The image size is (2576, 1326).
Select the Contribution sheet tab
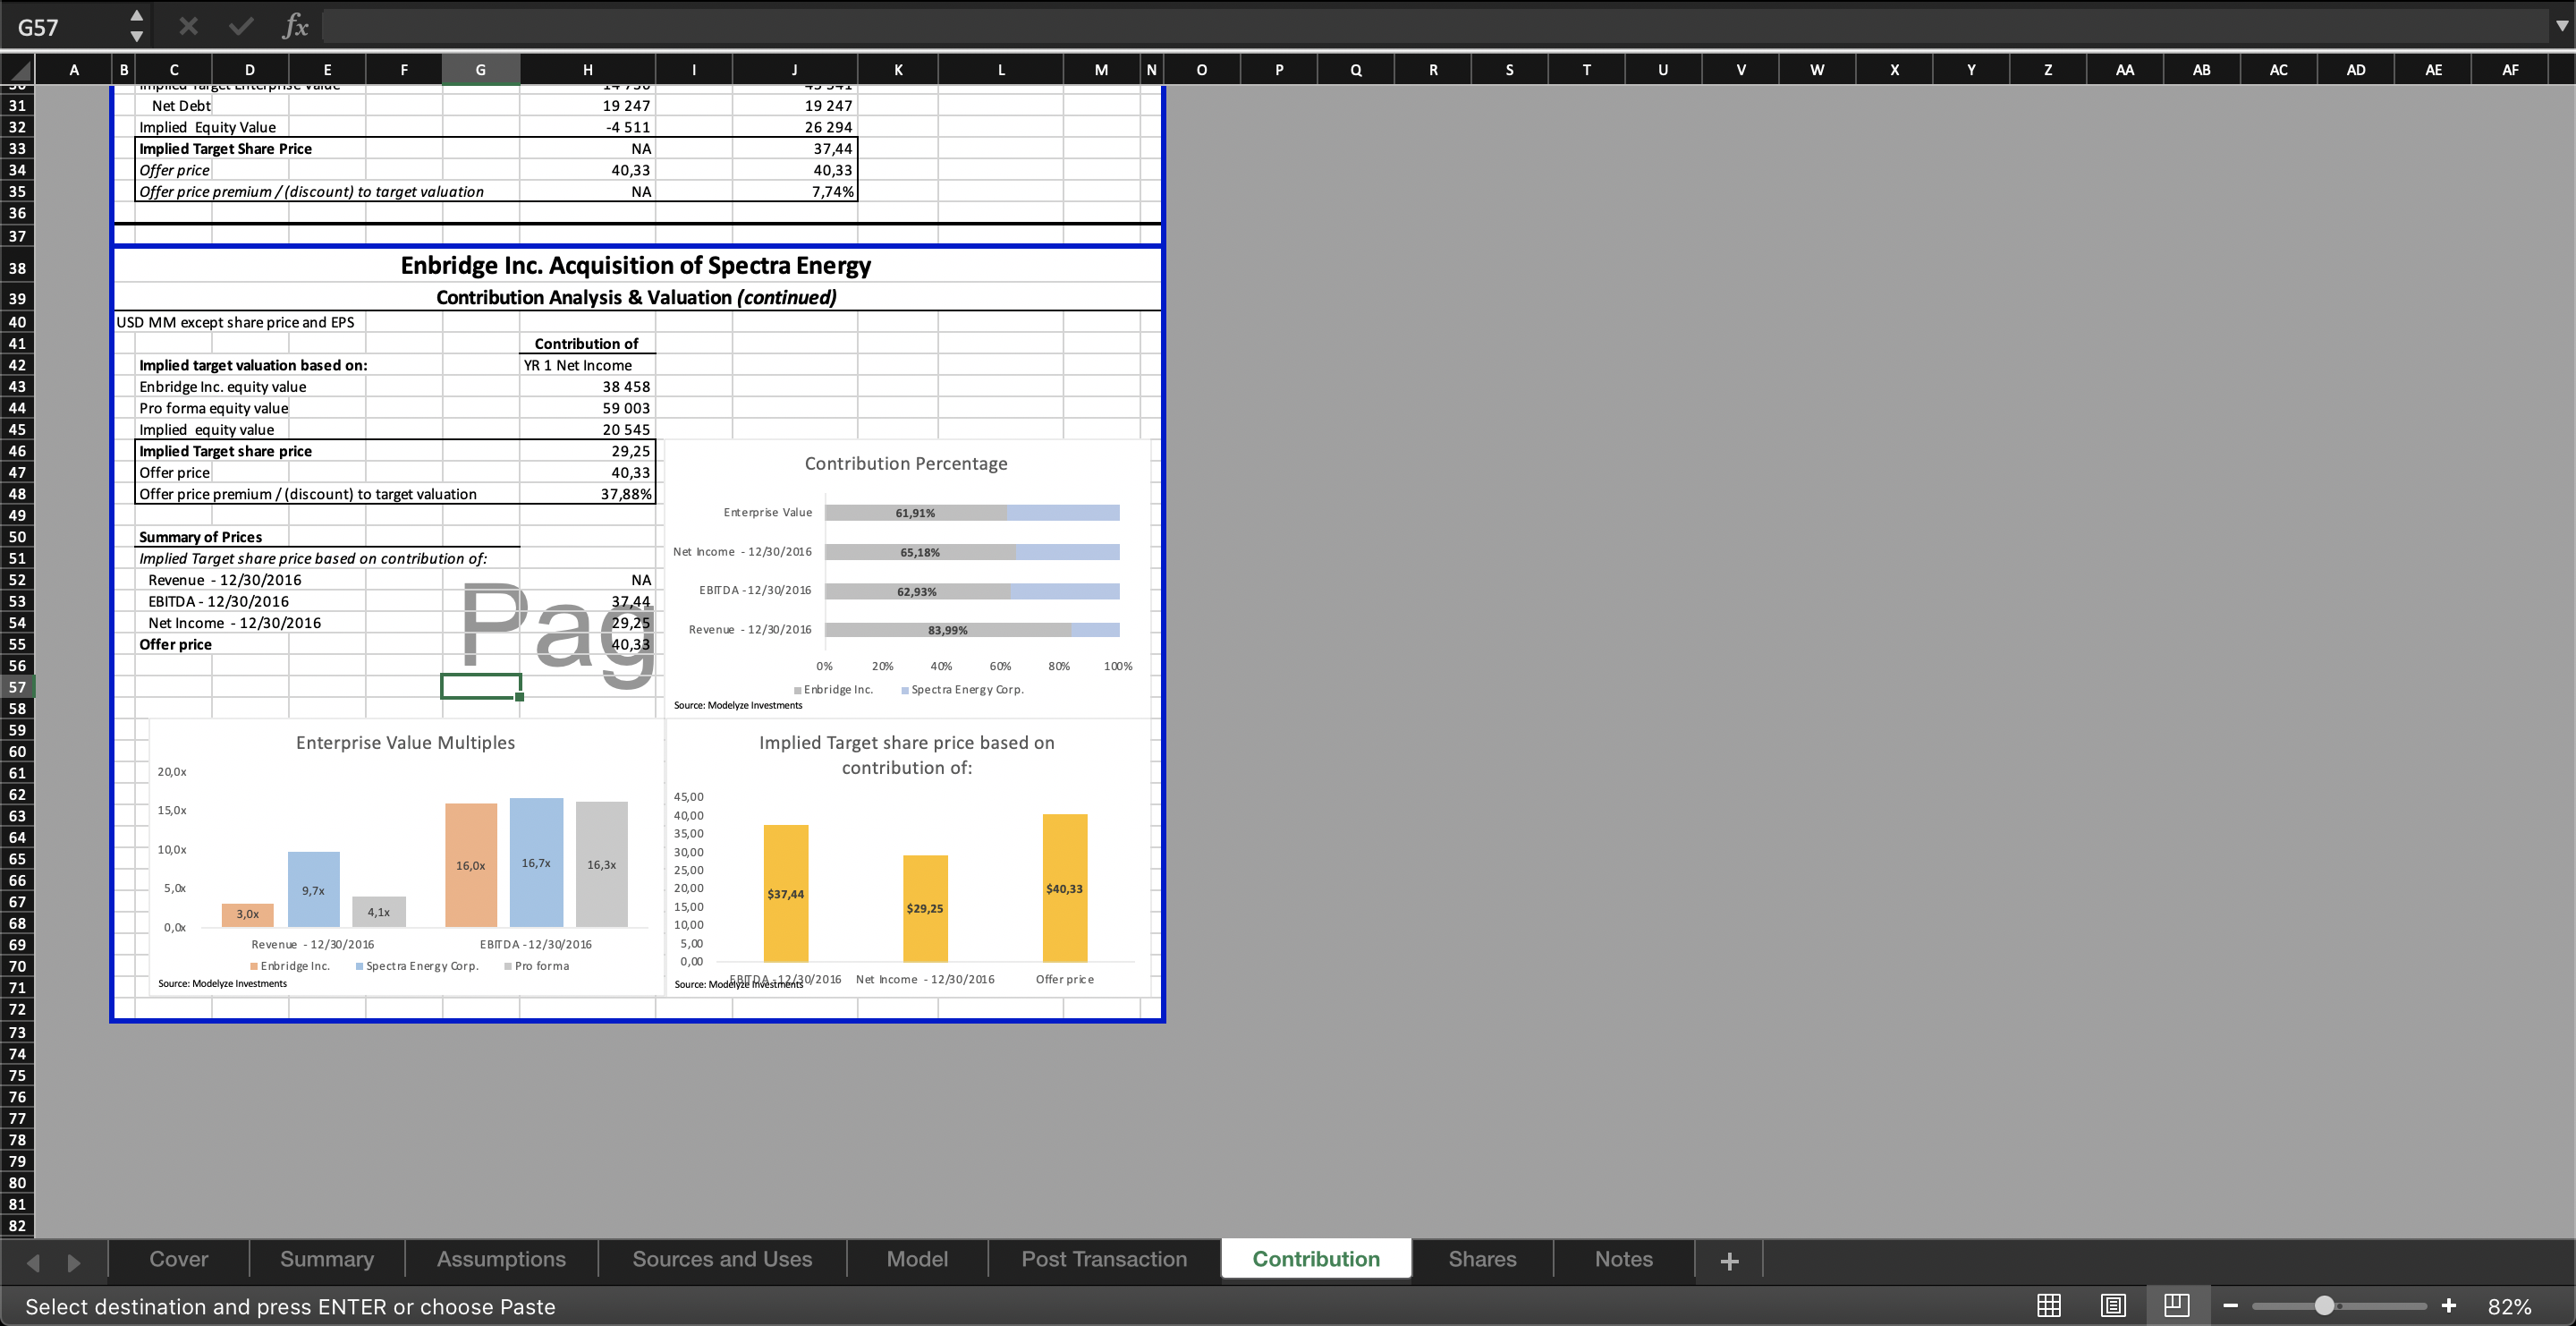[1316, 1259]
